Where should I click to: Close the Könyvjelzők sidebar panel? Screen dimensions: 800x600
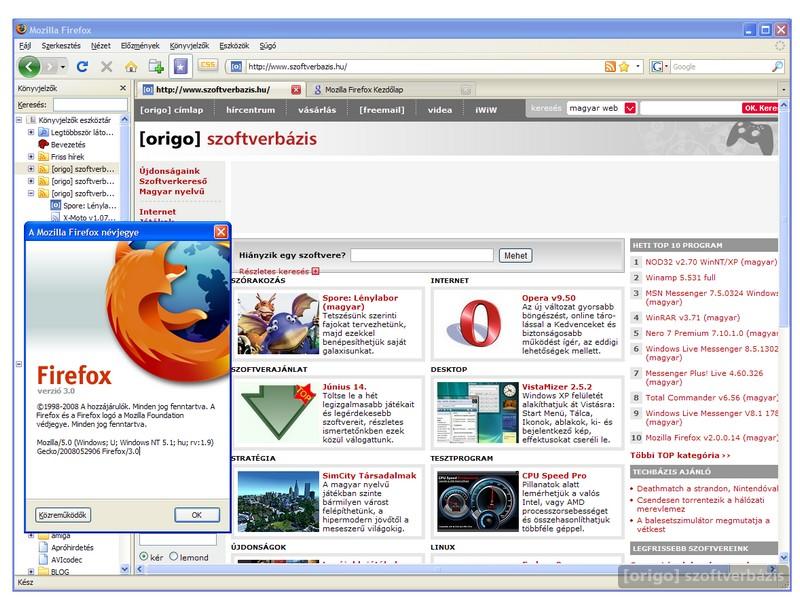pyautogui.click(x=122, y=88)
